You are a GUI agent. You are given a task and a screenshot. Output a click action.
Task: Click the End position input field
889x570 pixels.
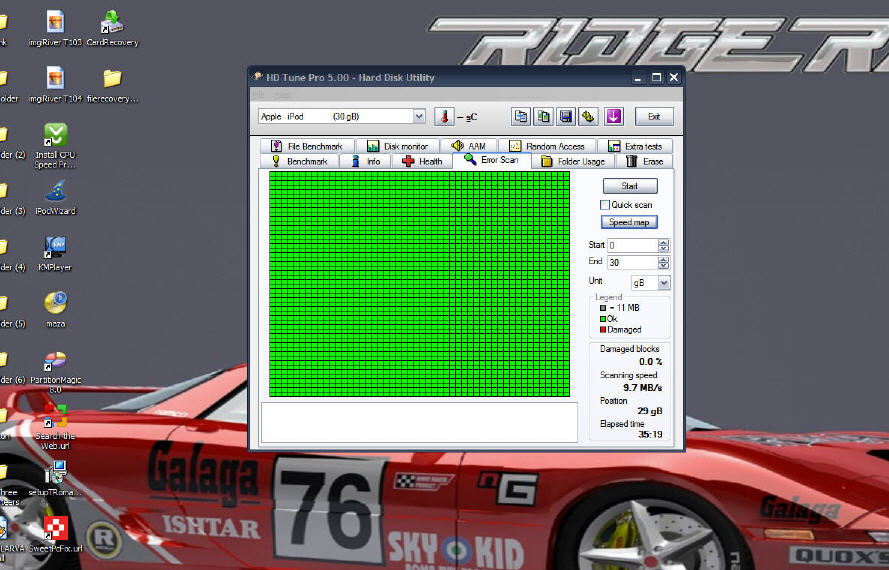tap(632, 263)
